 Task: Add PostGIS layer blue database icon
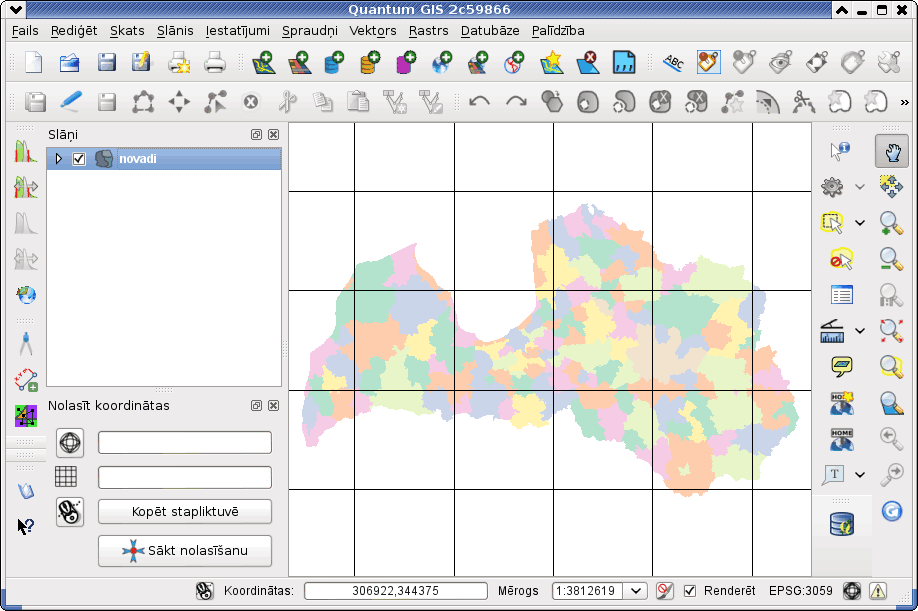(334, 62)
